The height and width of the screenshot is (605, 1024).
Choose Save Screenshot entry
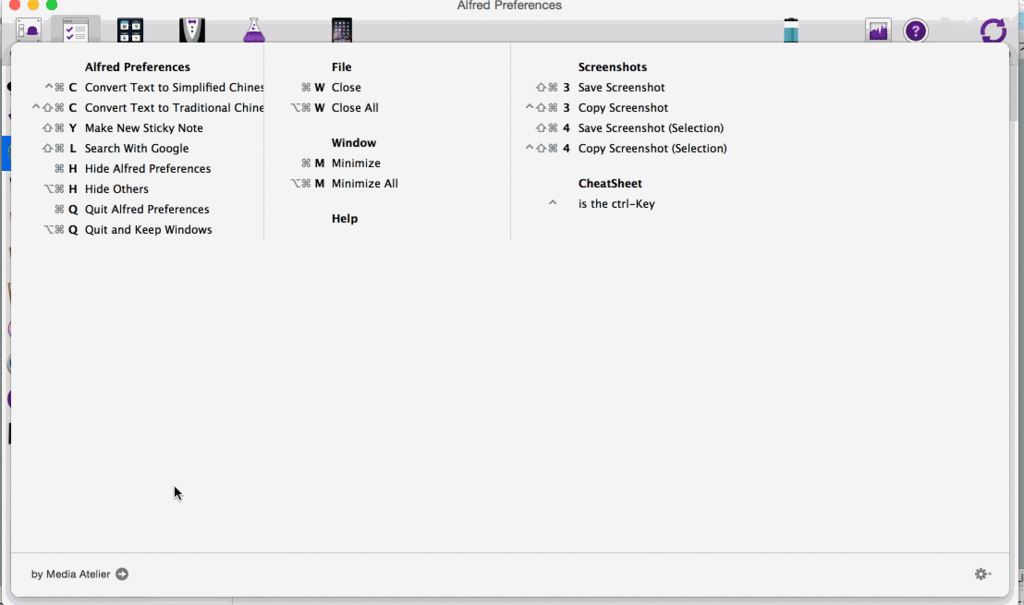621,87
